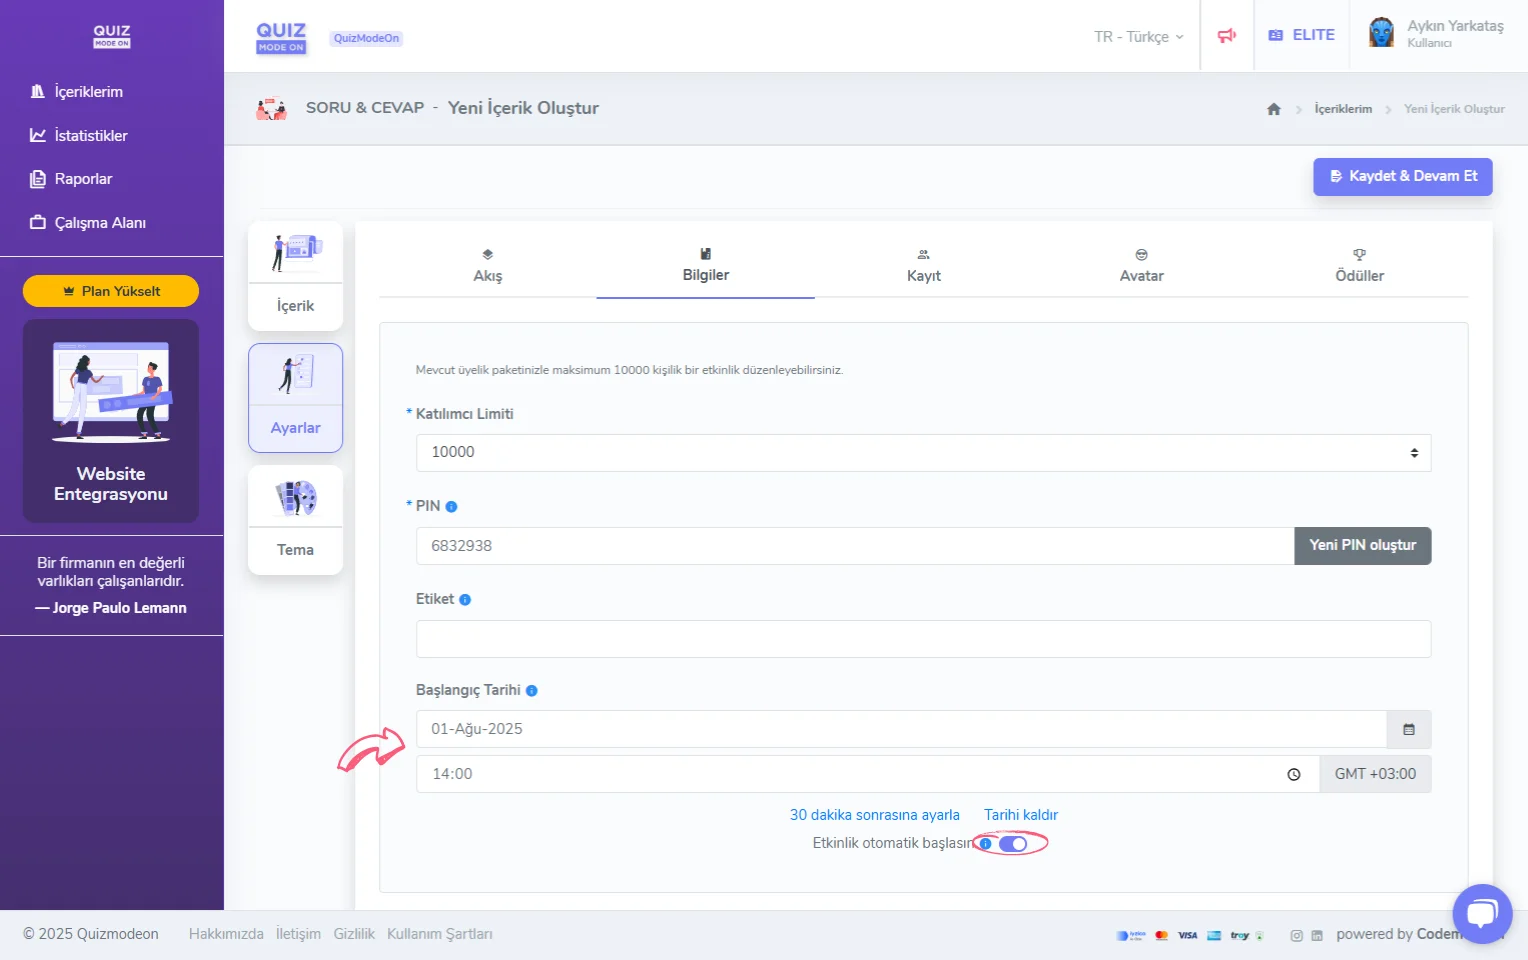
Task: Switch to the Kayıt tab
Action: [923, 266]
